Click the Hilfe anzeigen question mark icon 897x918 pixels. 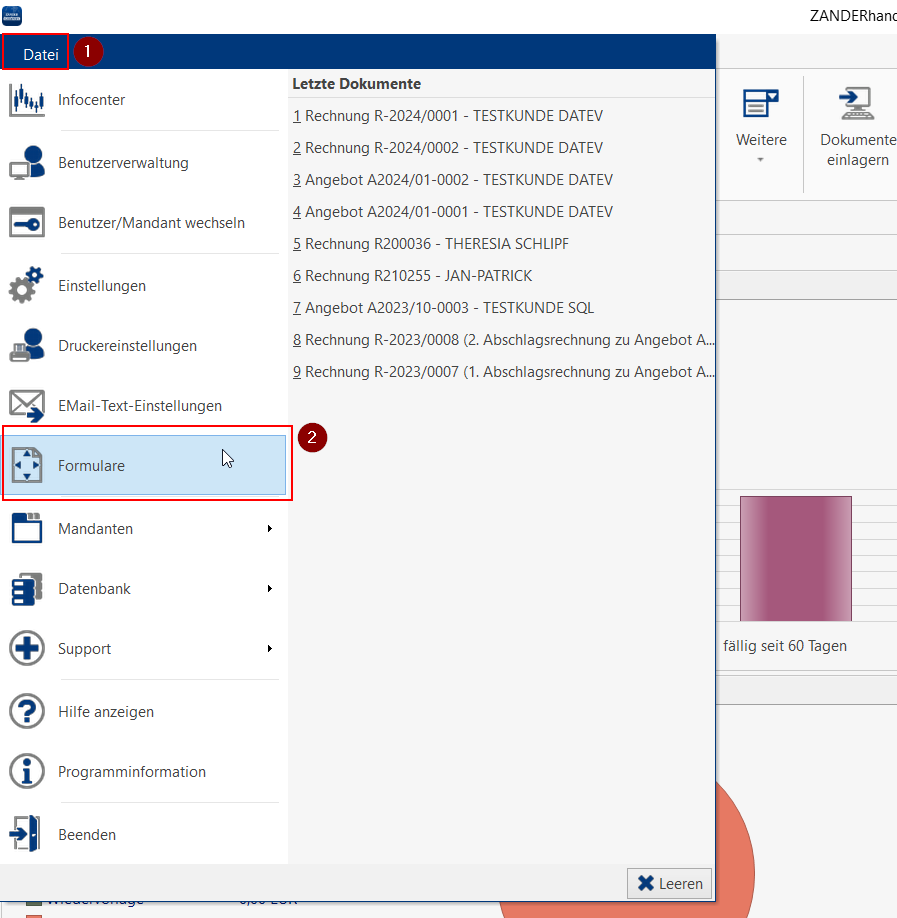click(27, 712)
